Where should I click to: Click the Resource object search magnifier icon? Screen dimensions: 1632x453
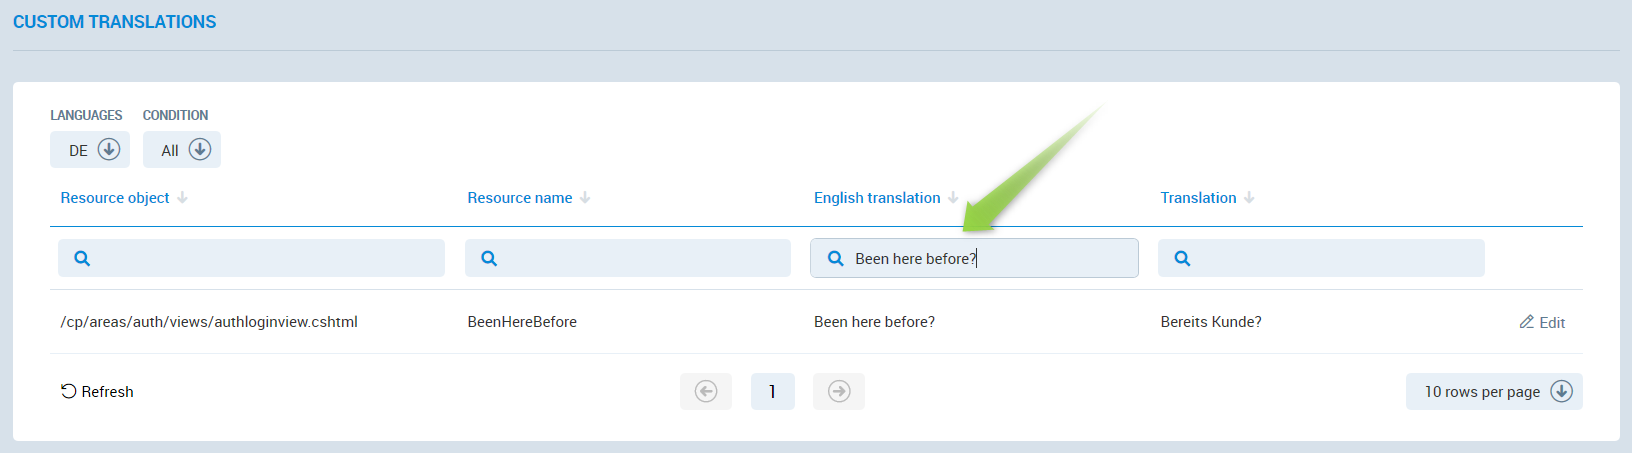(82, 258)
